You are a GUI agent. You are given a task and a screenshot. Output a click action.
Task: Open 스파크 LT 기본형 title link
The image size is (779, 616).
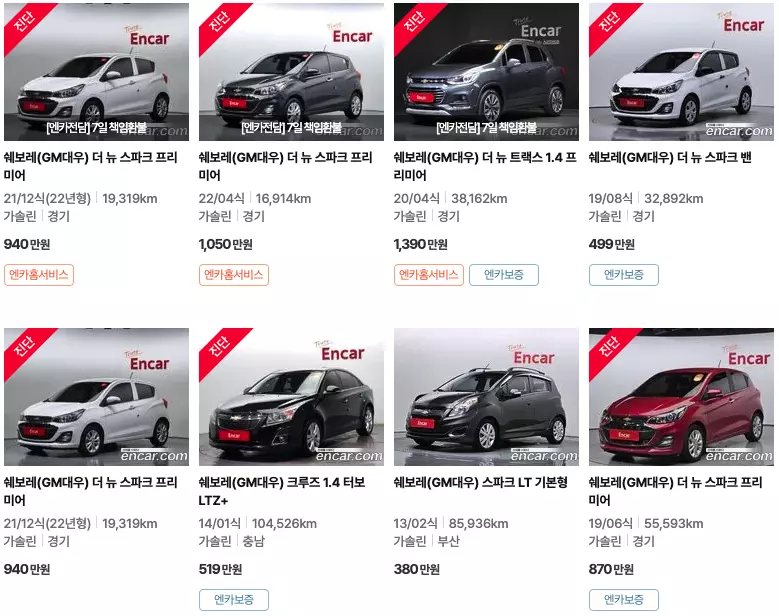tap(480, 482)
